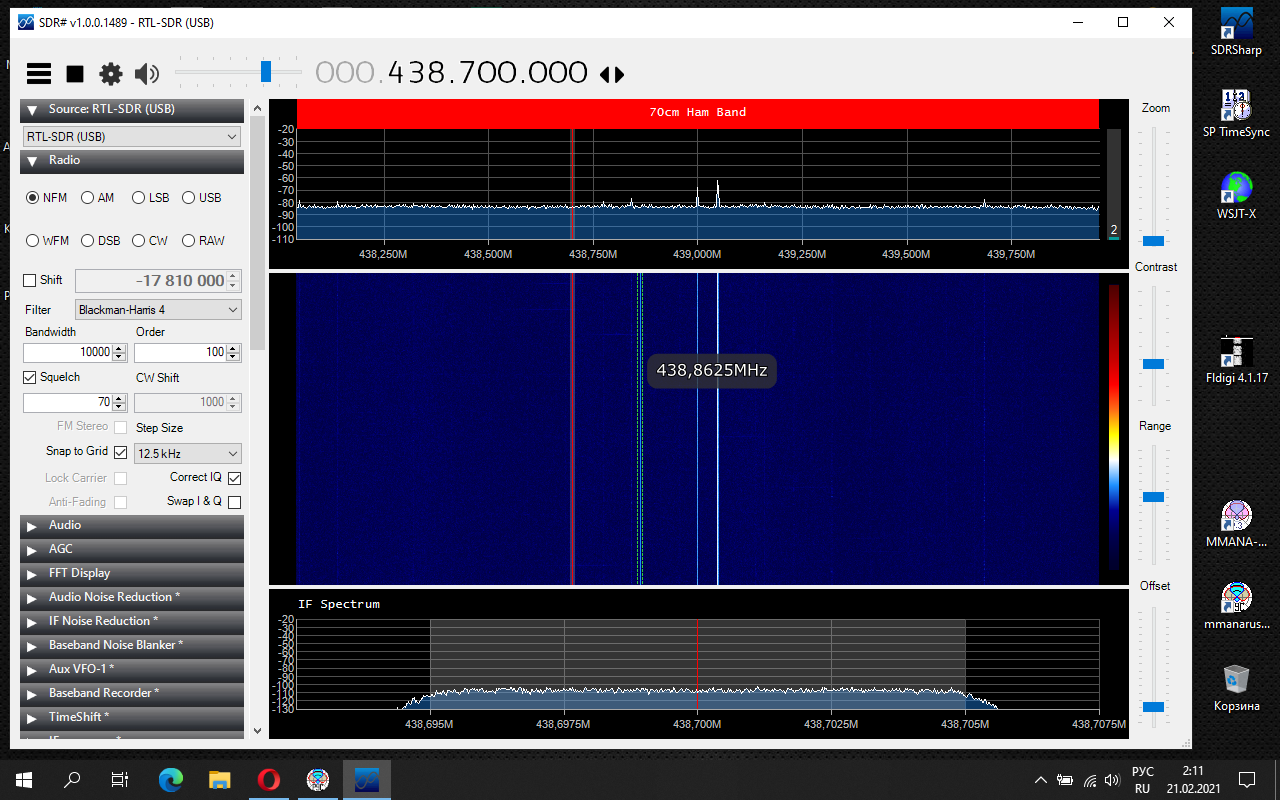Click Opera browser in taskbar
Image resolution: width=1280 pixels, height=800 pixels.
coord(268,779)
